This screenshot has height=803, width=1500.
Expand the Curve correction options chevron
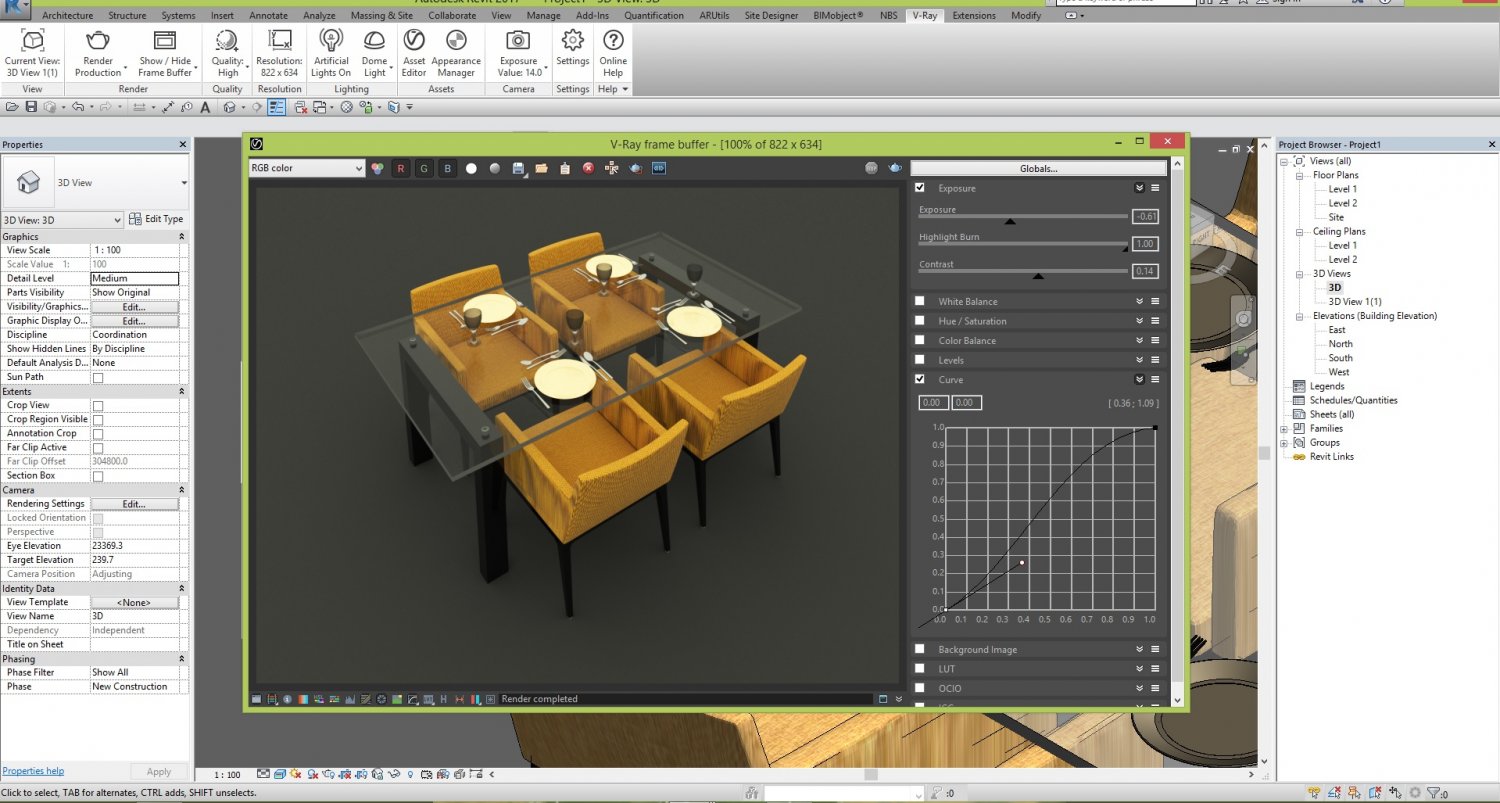(1139, 380)
